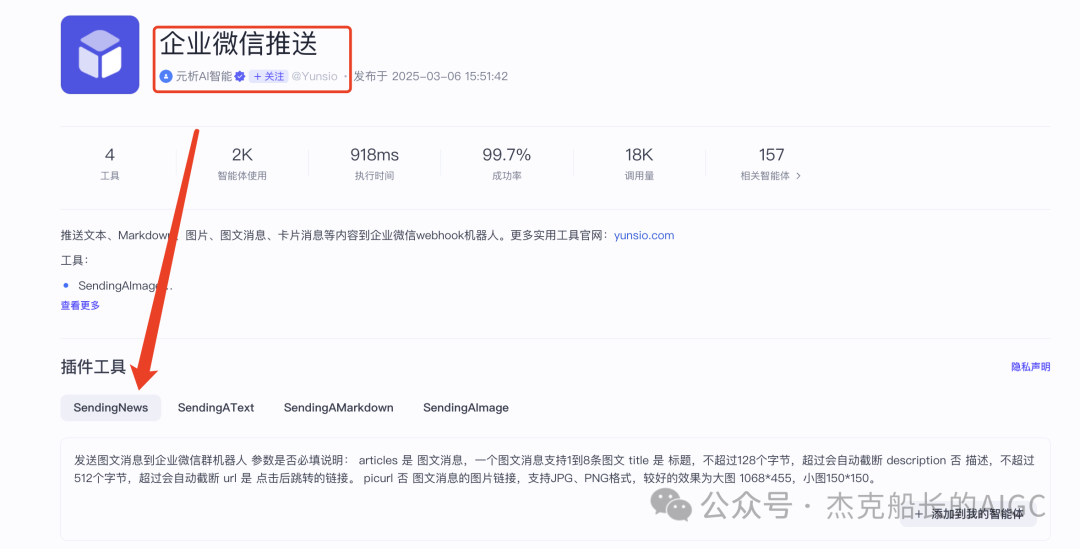Visit the yunsio.com website link
1080x549 pixels.
[644, 236]
